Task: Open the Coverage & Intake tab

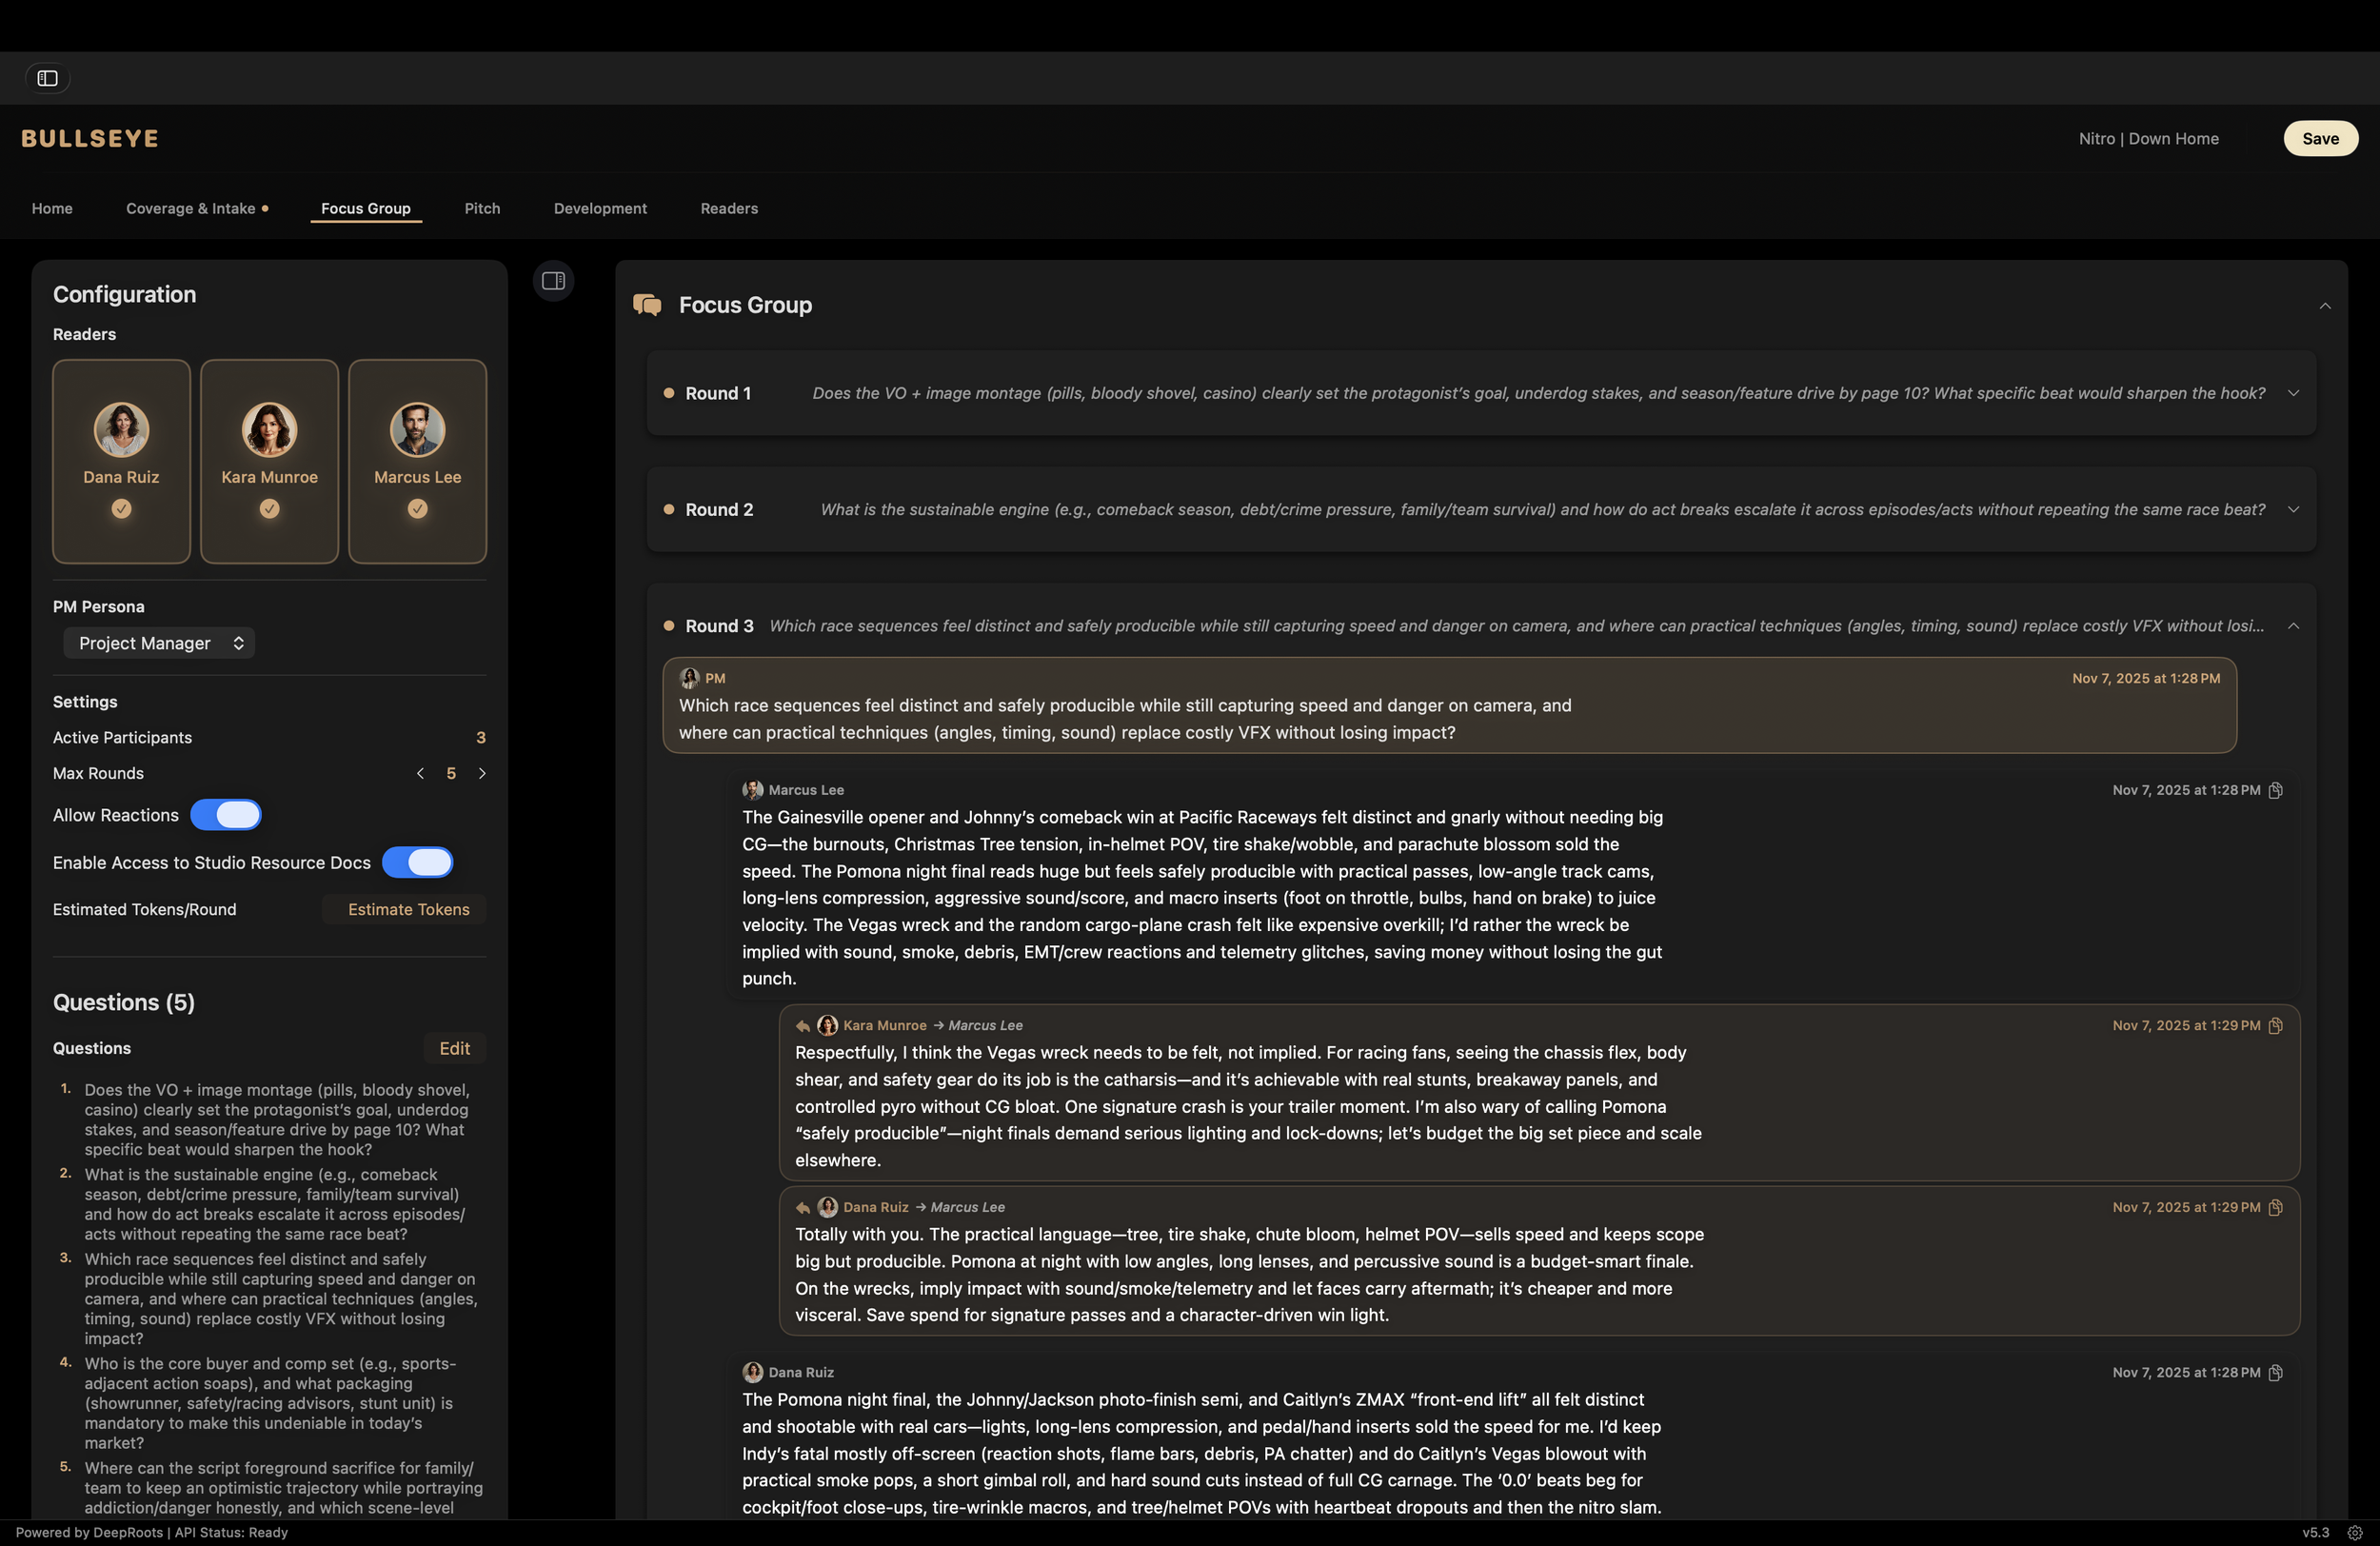Action: click(191, 208)
